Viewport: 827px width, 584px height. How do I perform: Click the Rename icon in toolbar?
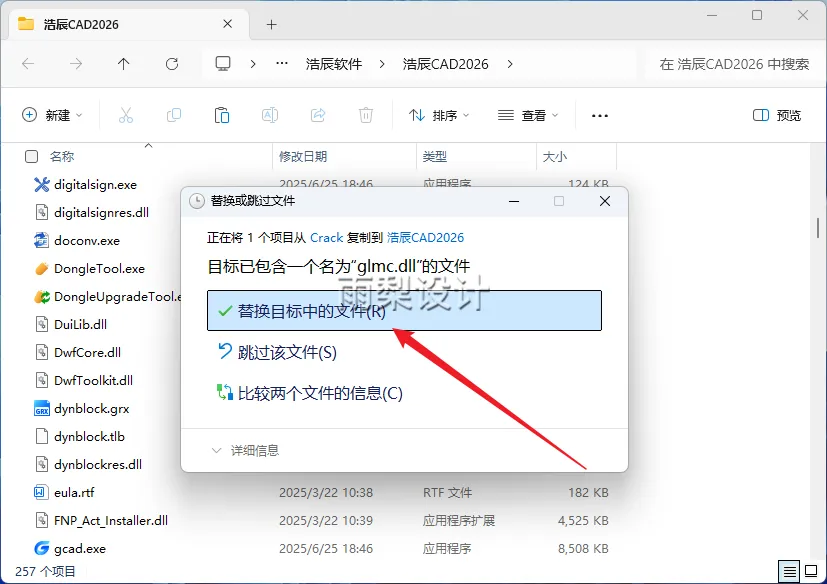[x=270, y=115]
